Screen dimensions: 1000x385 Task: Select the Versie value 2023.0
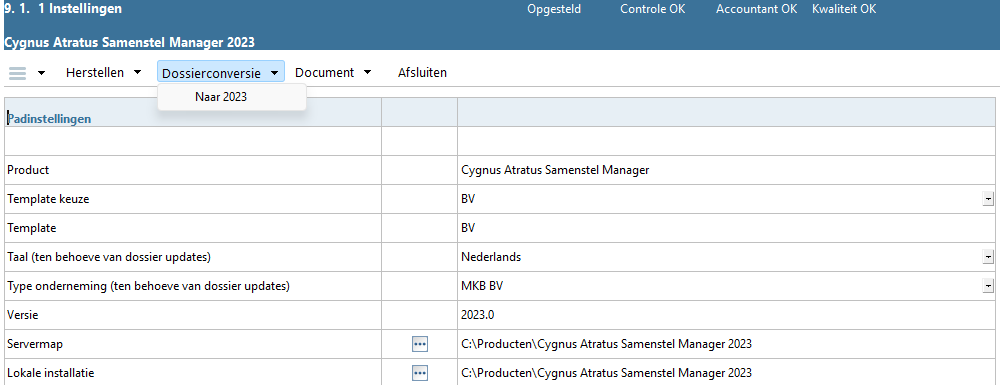click(478, 315)
